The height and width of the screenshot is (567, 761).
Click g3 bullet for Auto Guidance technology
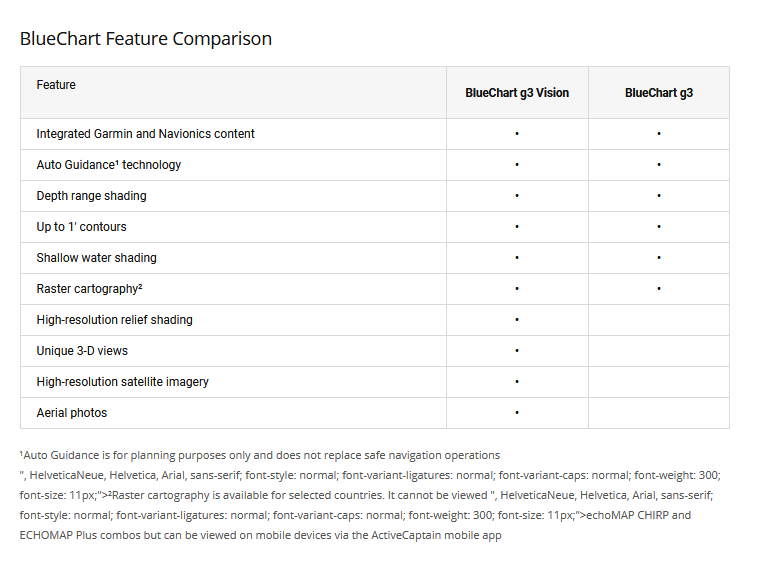[659, 165]
